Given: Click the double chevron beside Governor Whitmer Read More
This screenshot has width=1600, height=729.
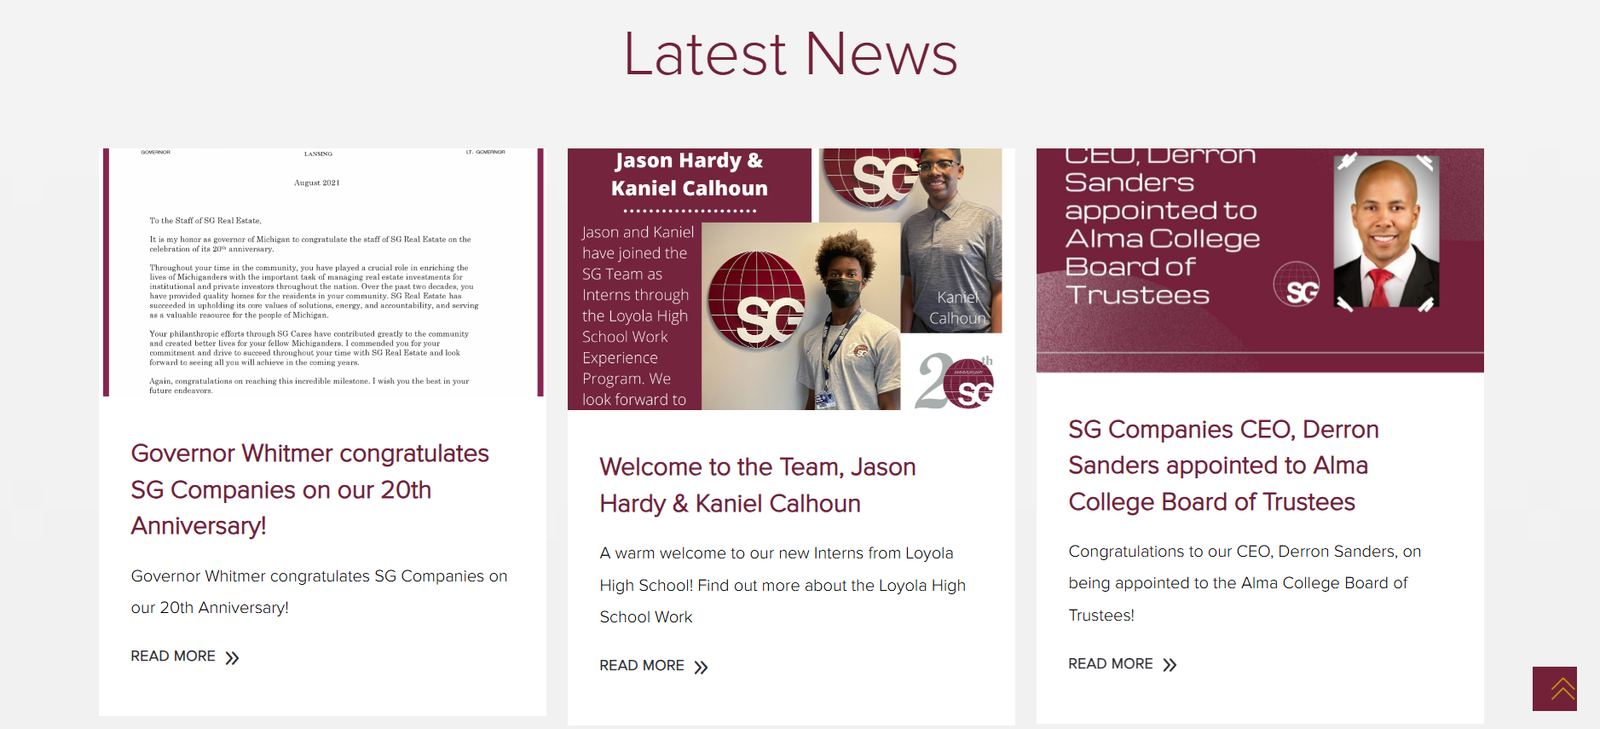Looking at the screenshot, I should click(232, 658).
